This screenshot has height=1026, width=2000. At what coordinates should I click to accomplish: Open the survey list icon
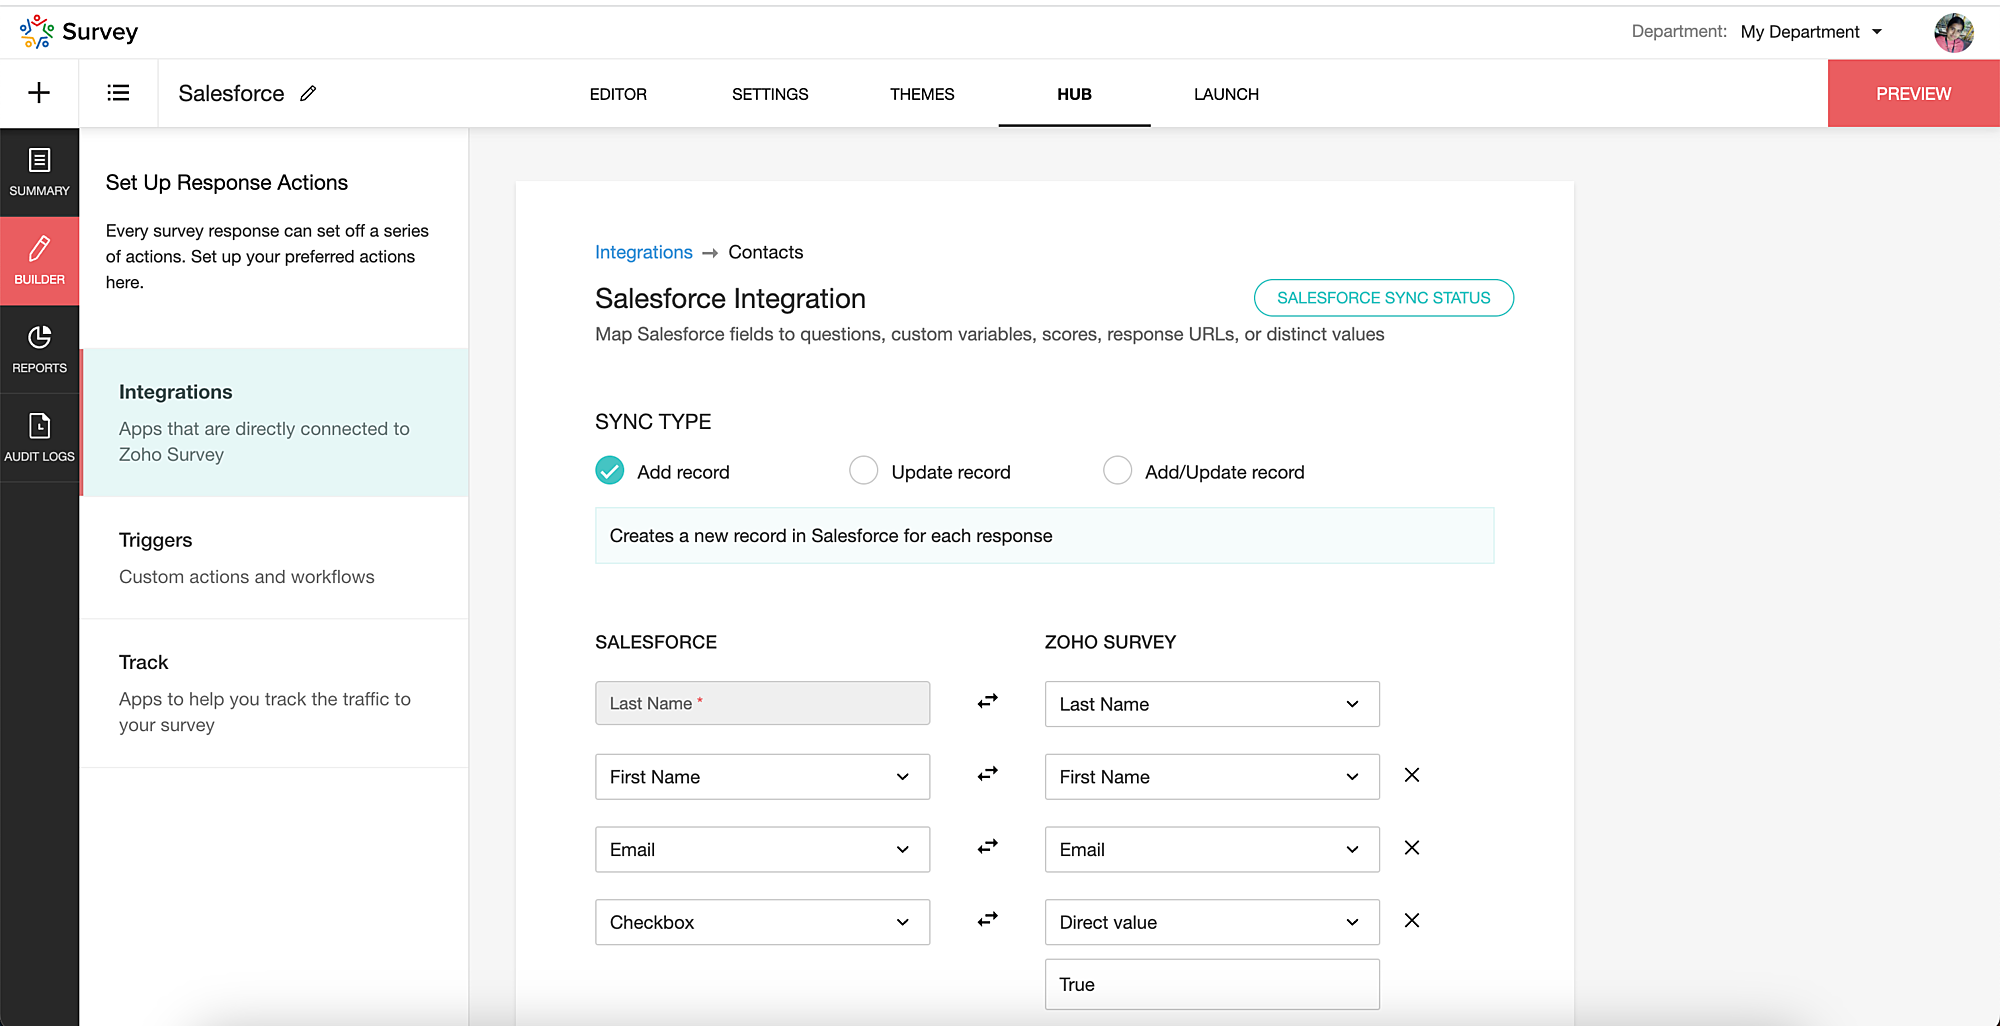(x=118, y=93)
